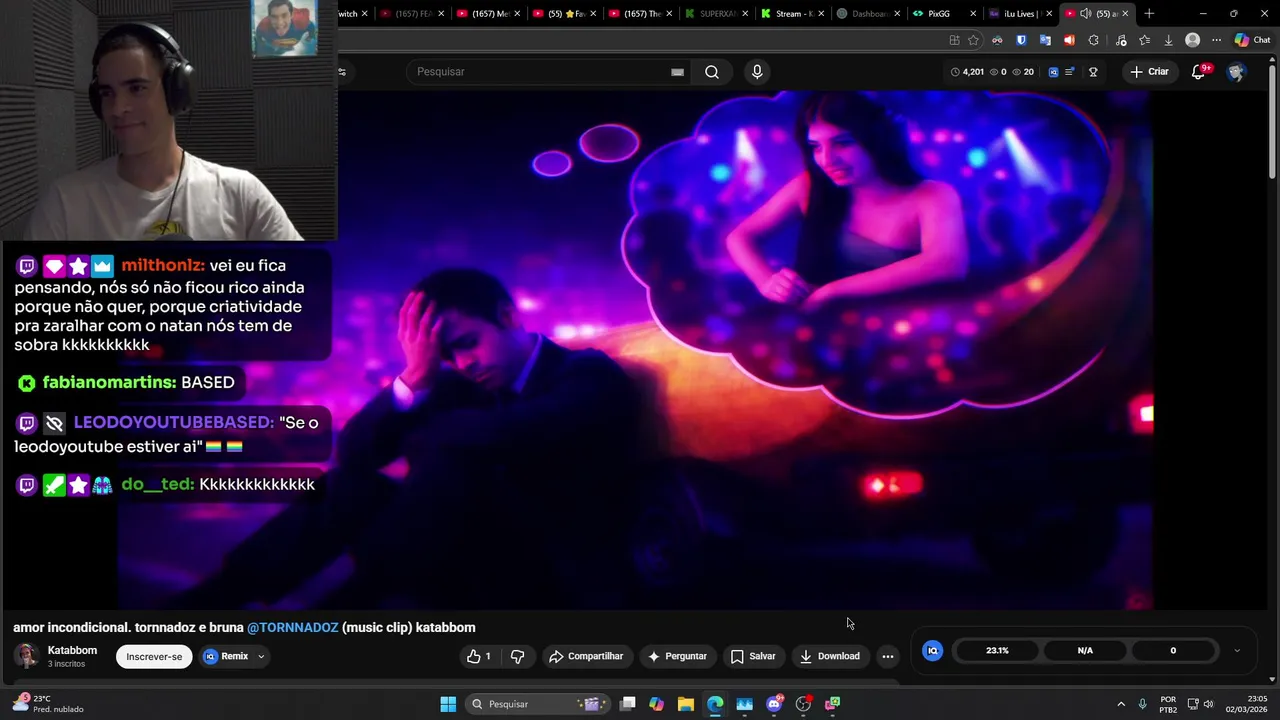Open a new browser tab

click(x=1149, y=14)
